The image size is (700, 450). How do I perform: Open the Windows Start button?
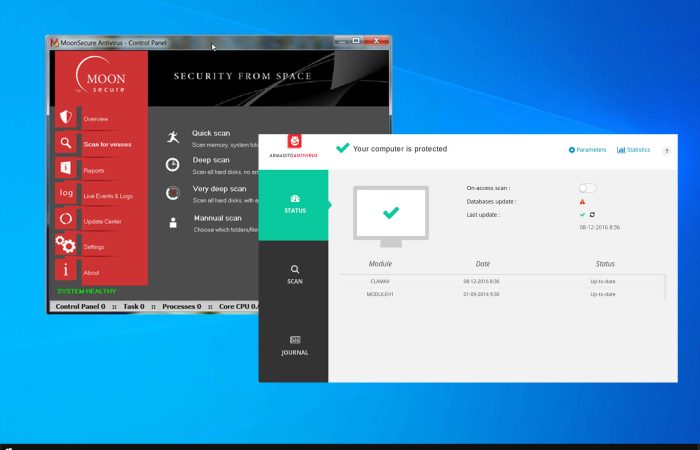point(8,447)
